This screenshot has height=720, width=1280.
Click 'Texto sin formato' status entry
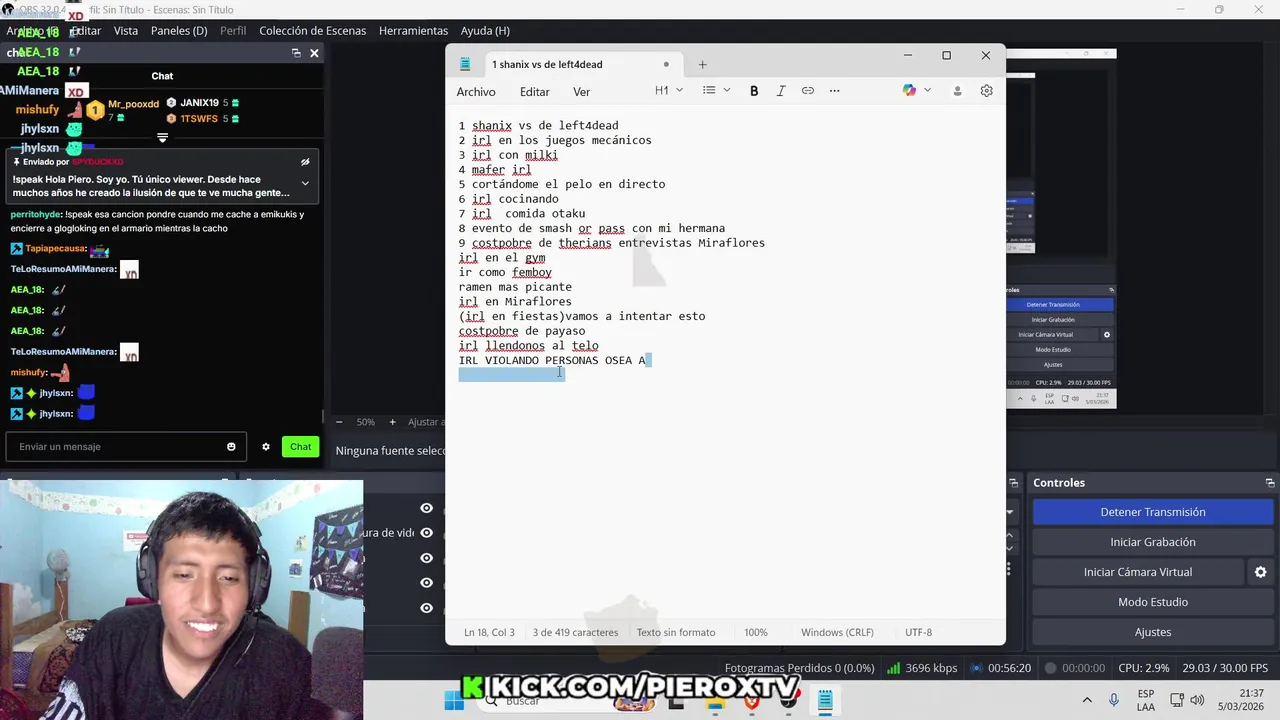tap(676, 633)
